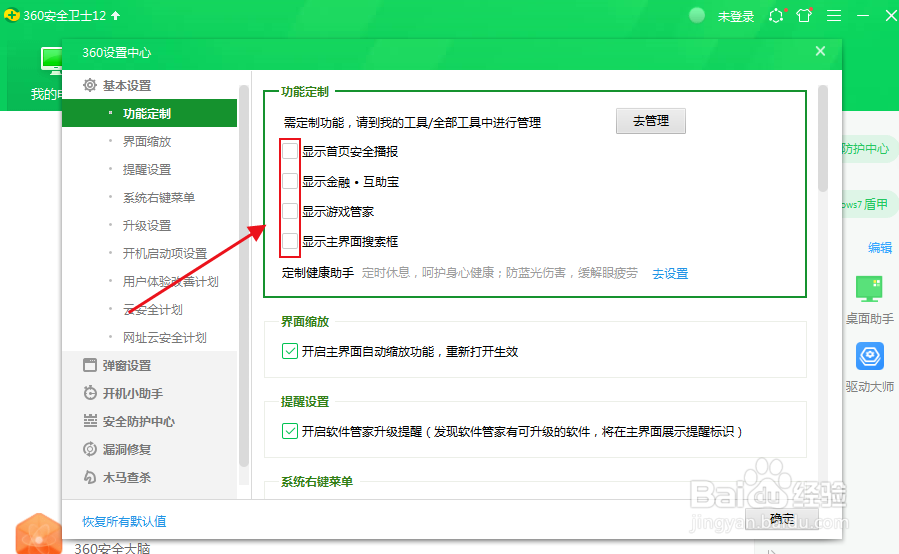899x554 pixels.
Task: Click 去设置 link for 定制健康助手
Action: pos(670,274)
